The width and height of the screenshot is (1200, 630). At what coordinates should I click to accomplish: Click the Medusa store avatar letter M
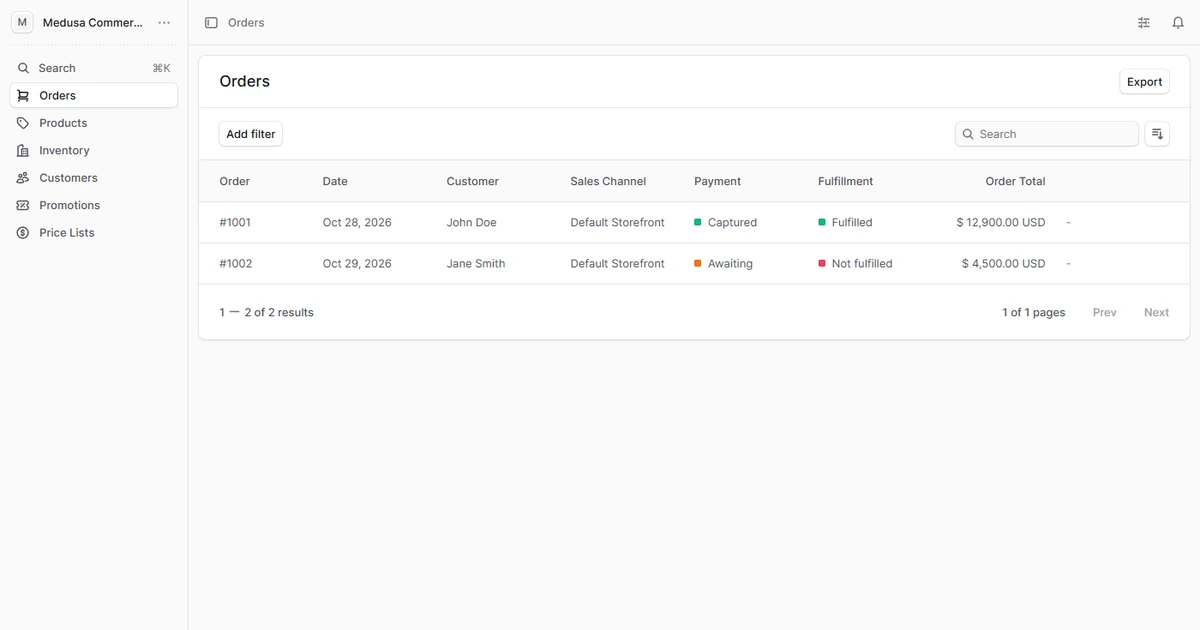[22, 22]
